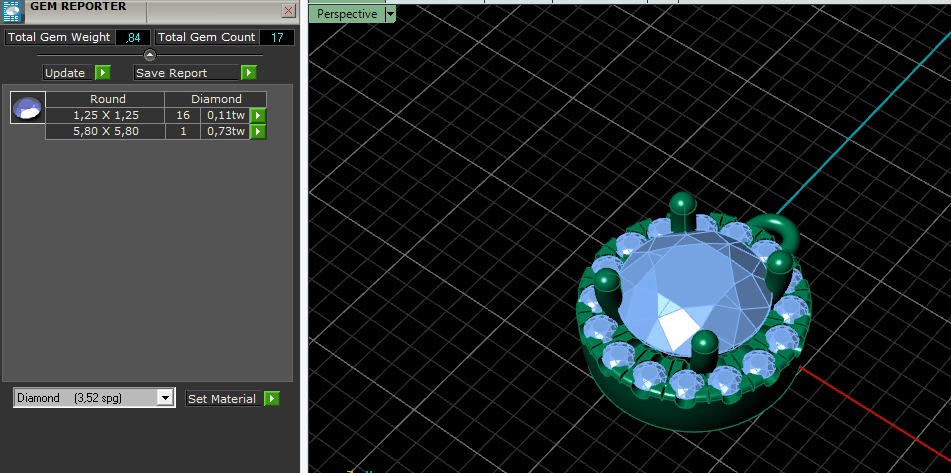Click the Update button
The height and width of the screenshot is (473, 951).
click(x=68, y=73)
